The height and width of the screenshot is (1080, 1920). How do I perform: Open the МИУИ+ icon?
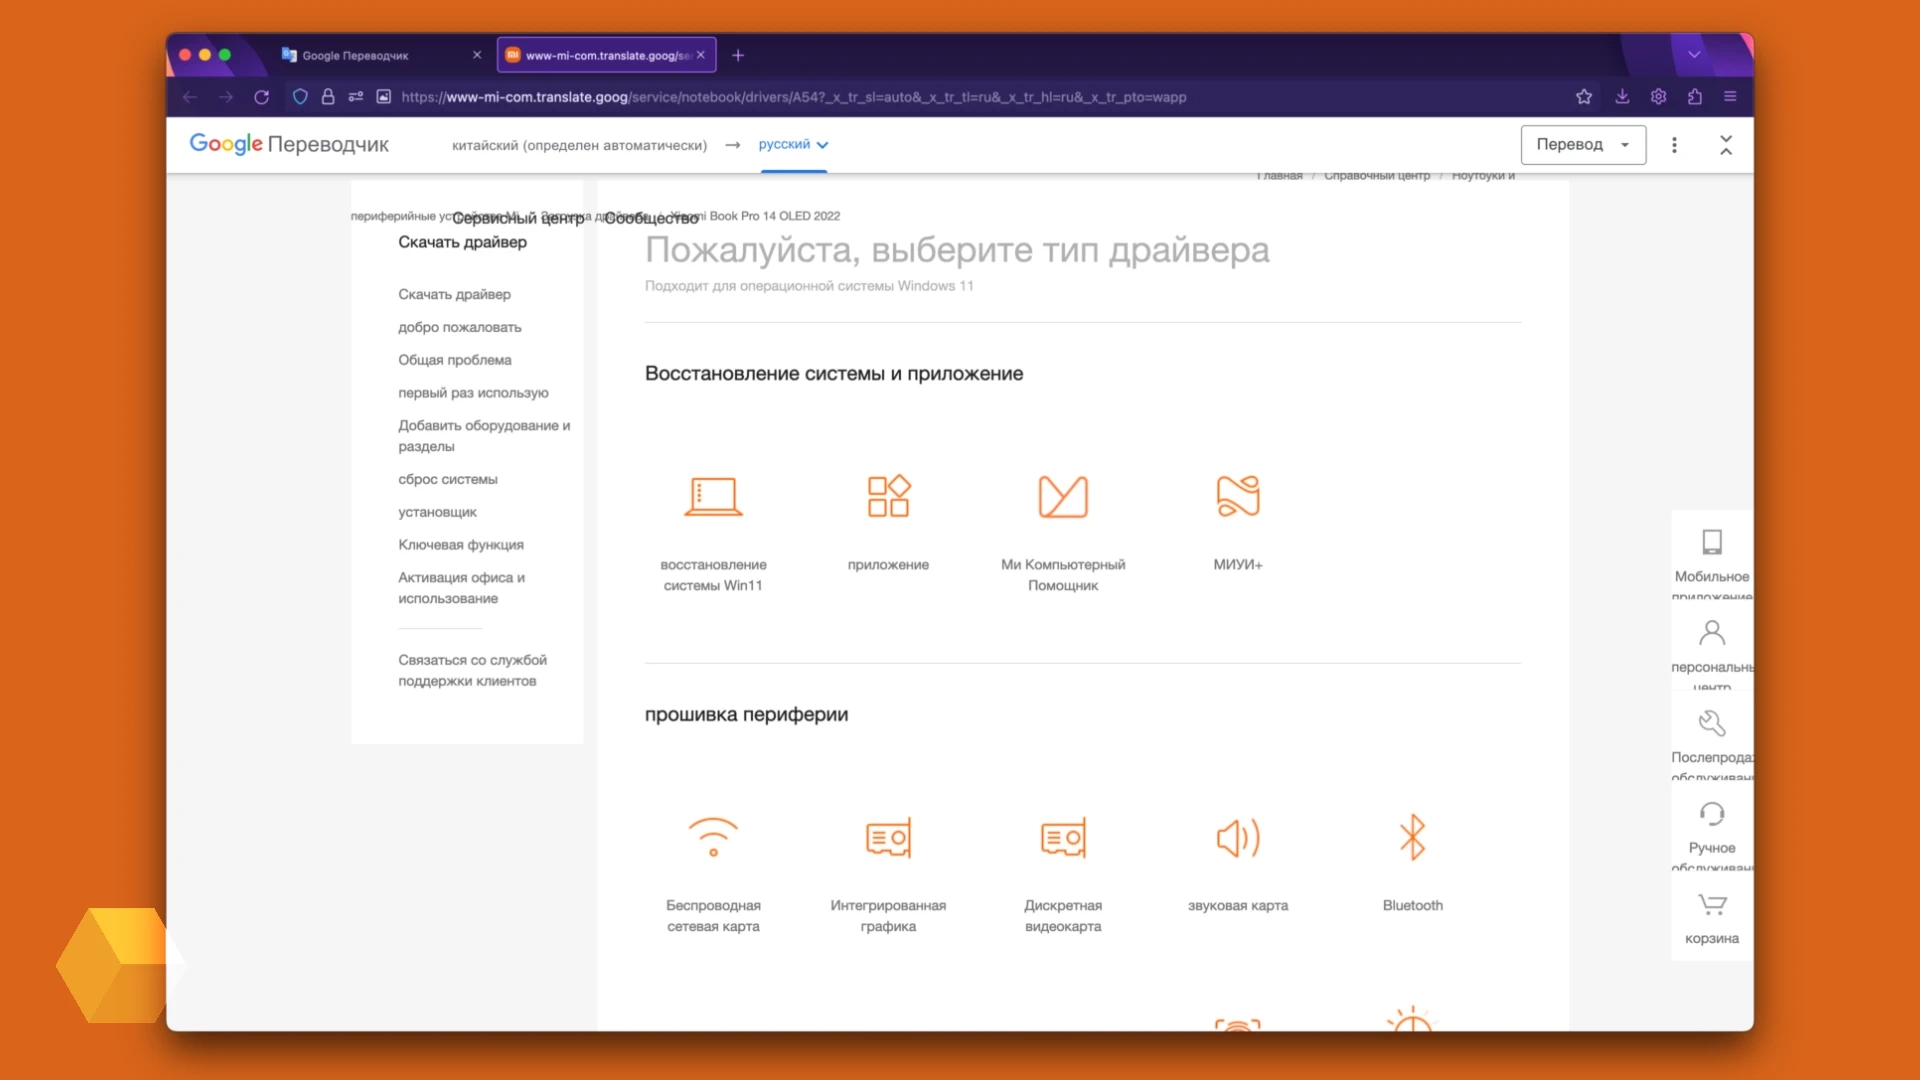tap(1238, 496)
